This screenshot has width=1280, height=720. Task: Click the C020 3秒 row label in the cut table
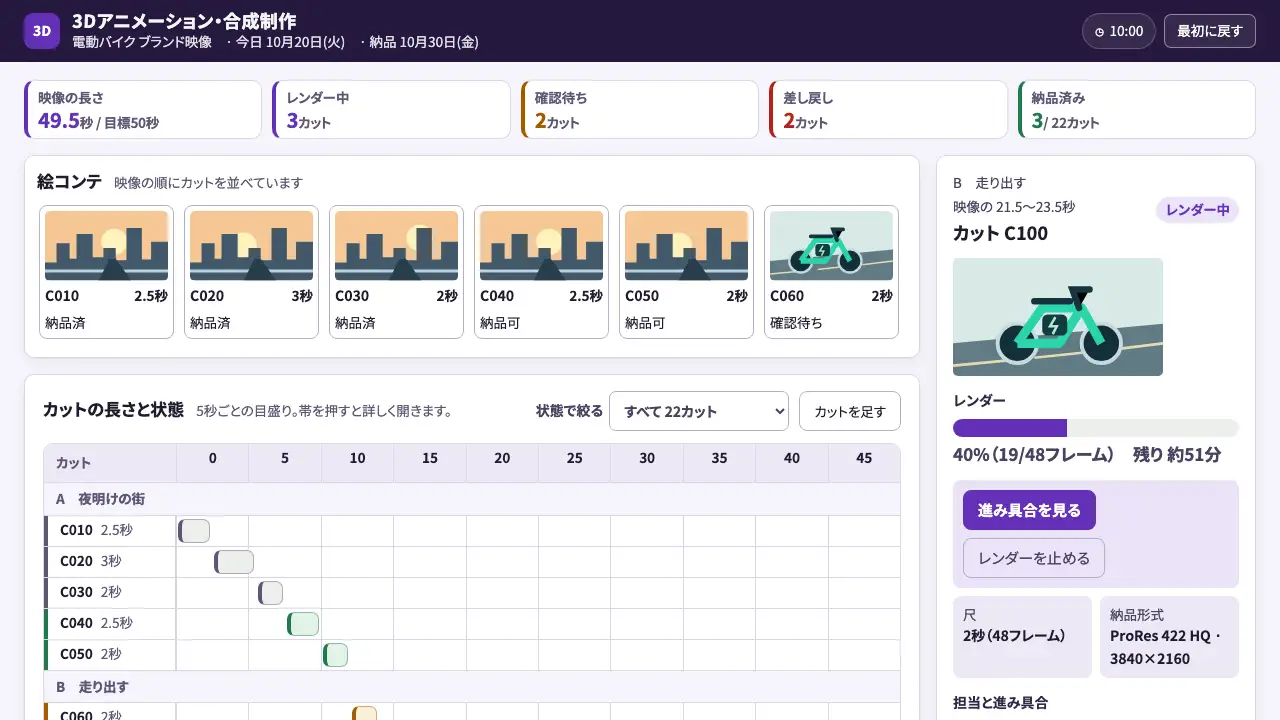[110, 562]
